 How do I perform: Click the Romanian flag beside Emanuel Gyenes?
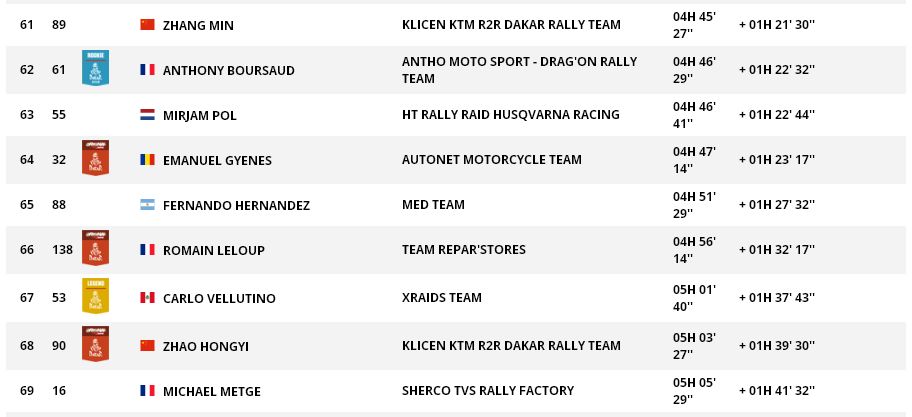click(x=147, y=160)
